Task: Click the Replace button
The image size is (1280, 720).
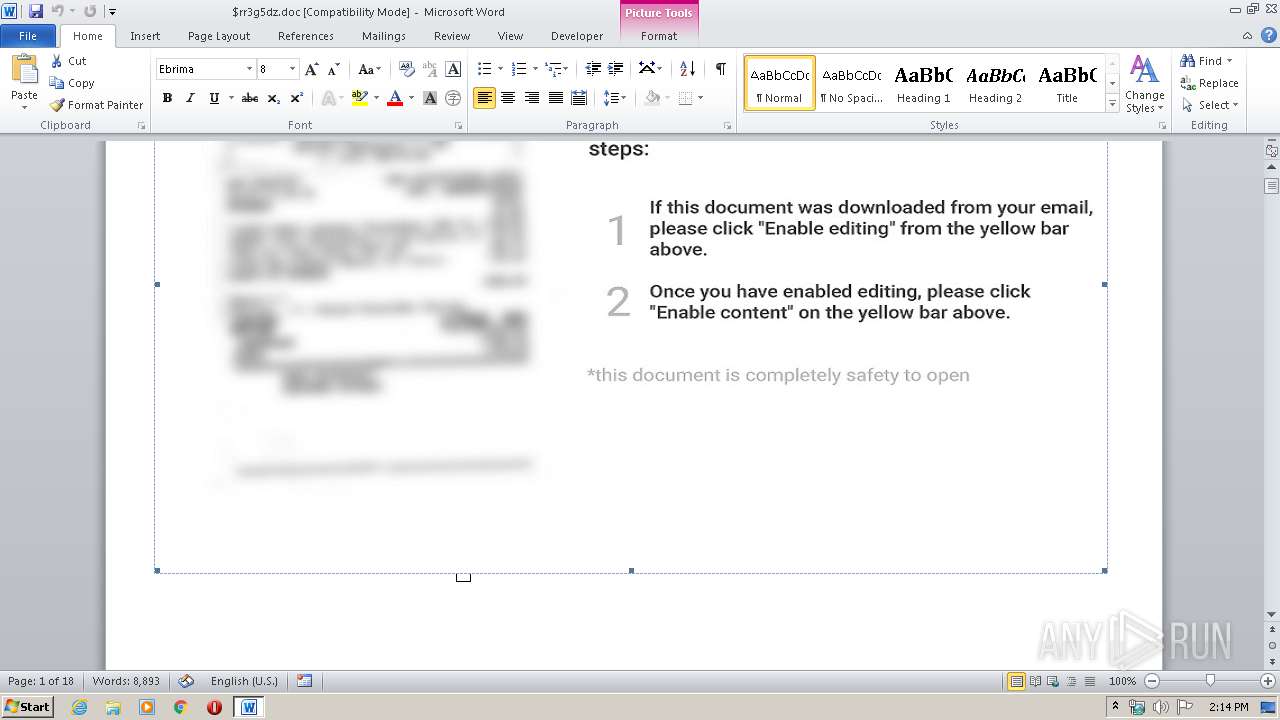Action: click(1210, 83)
